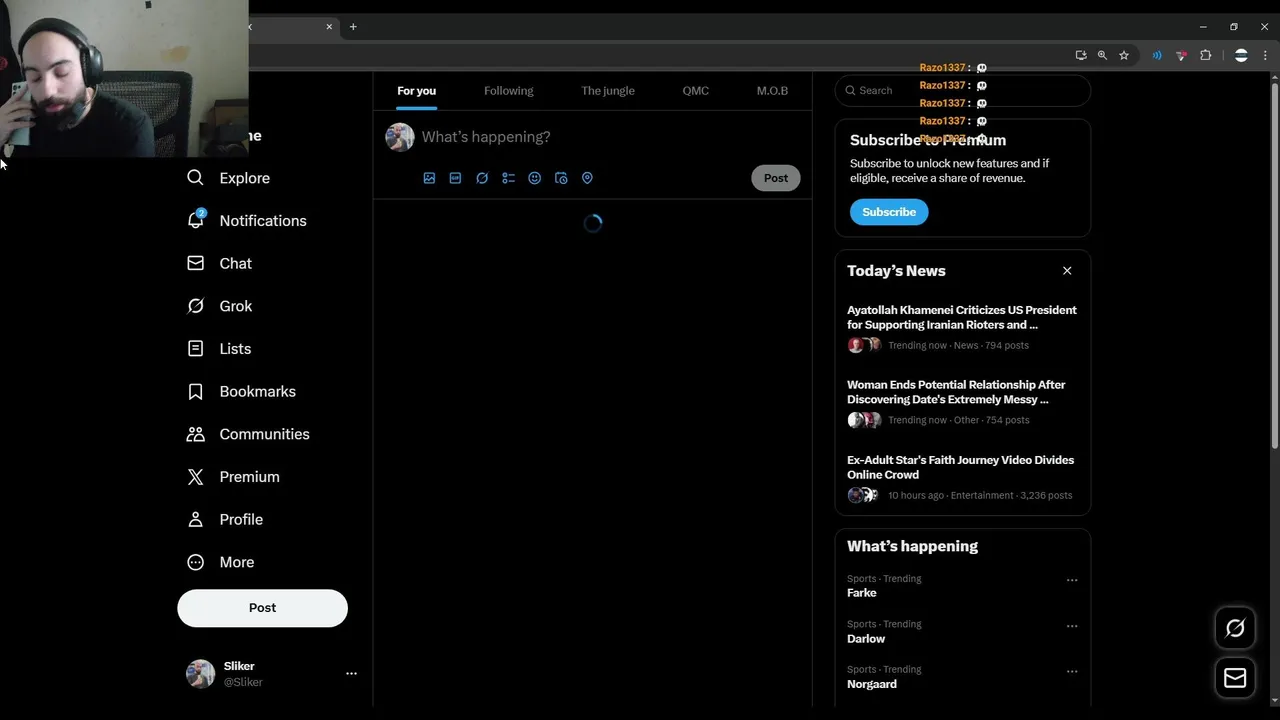Click the "What's happening" sidebar heading
Screen dimensions: 1280x720
pos(912,546)
